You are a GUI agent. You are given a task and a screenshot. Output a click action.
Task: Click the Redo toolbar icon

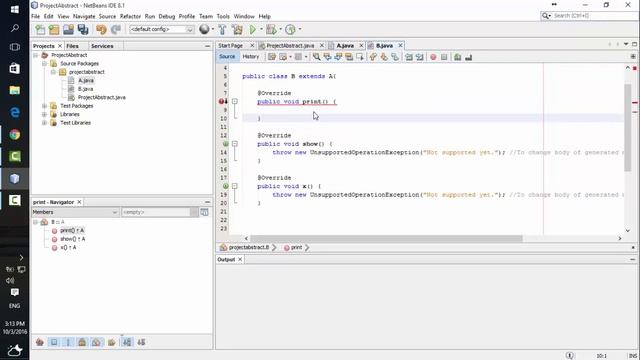coord(116,29)
